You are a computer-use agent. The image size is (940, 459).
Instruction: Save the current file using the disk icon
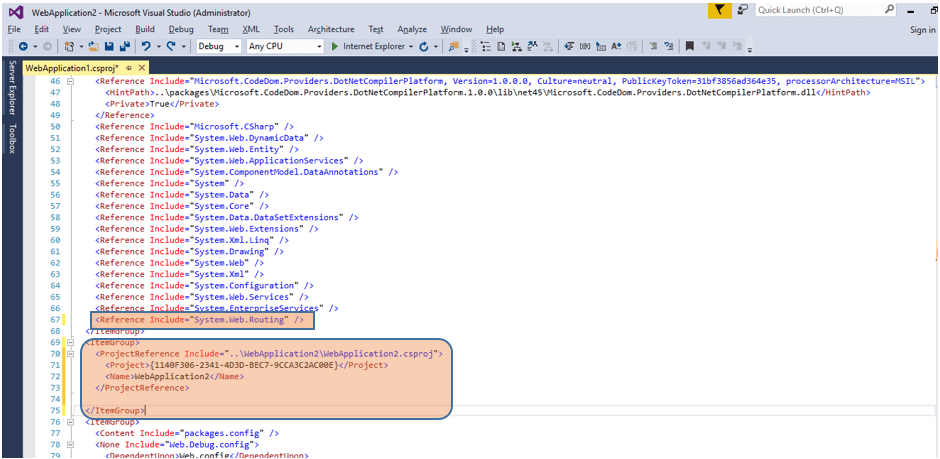click(109, 46)
